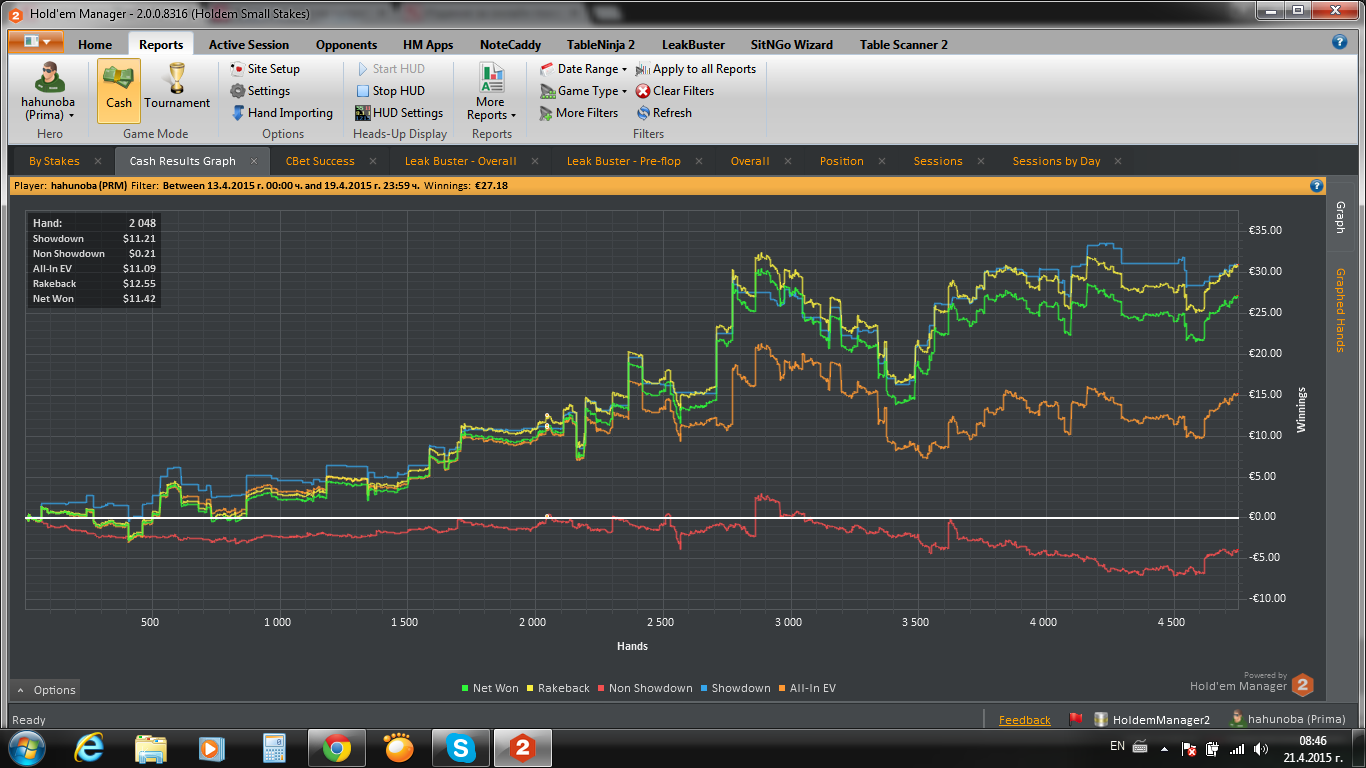1366x768 pixels.
Task: Close the Sessions report tab
Action: (x=981, y=161)
